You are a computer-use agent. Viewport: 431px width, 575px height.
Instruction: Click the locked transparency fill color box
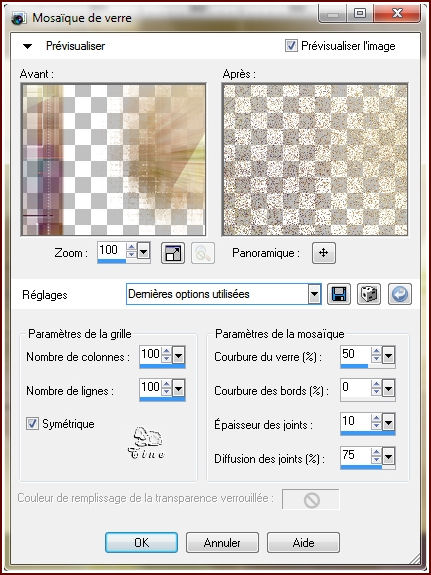click(311, 499)
